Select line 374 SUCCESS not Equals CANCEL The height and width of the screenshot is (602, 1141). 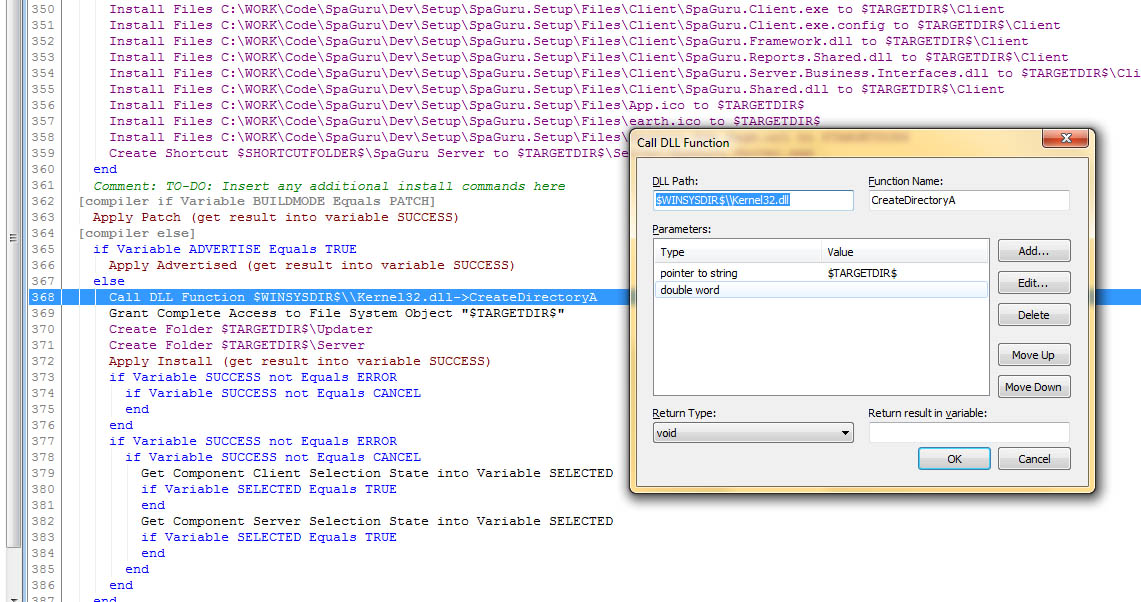(273, 393)
